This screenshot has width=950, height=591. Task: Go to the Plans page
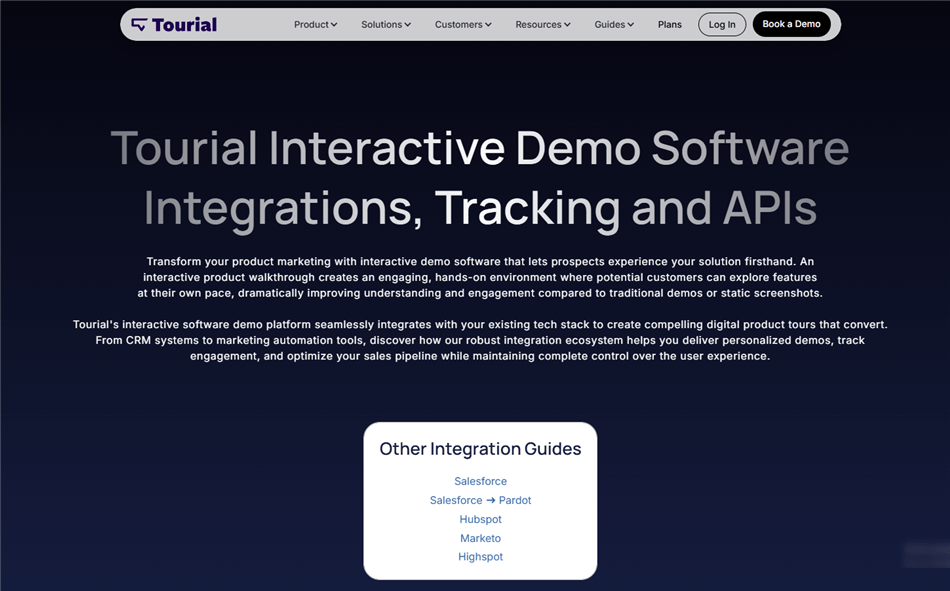tap(669, 24)
